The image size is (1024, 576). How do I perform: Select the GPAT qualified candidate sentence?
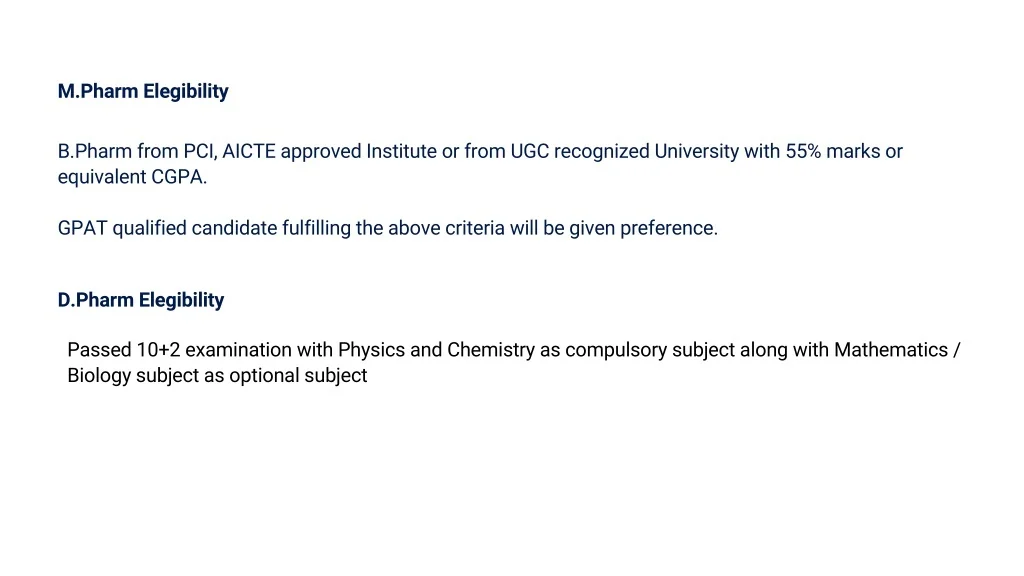pos(387,228)
